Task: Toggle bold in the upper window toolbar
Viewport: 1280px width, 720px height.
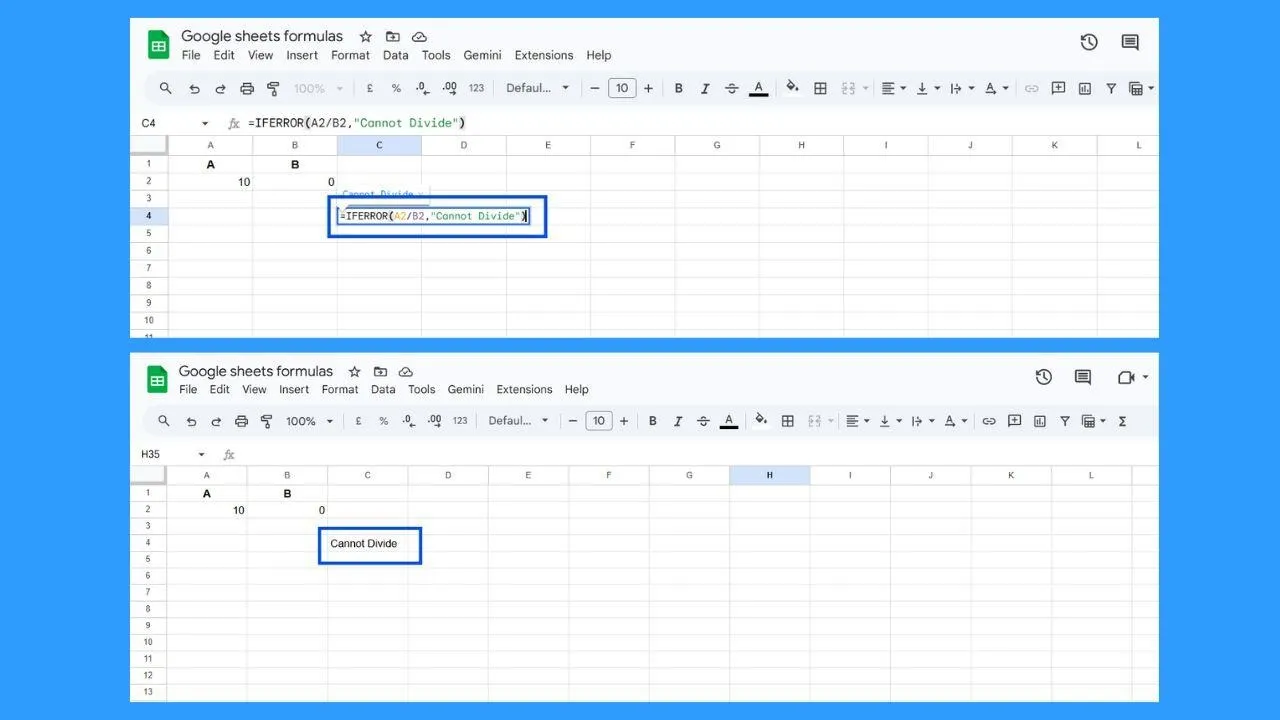Action: [x=679, y=88]
